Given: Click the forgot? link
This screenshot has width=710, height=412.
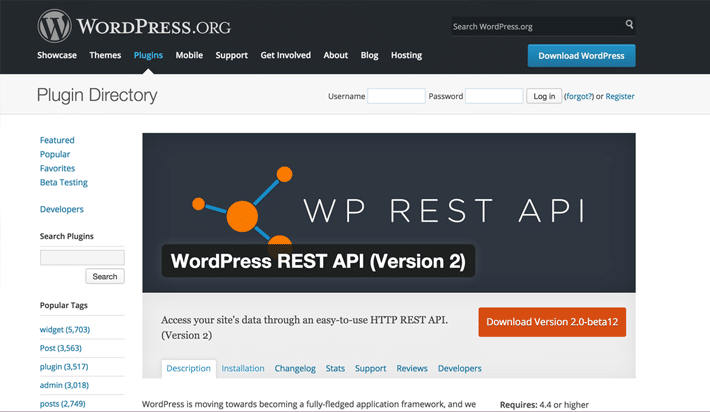Looking at the screenshot, I should [579, 96].
